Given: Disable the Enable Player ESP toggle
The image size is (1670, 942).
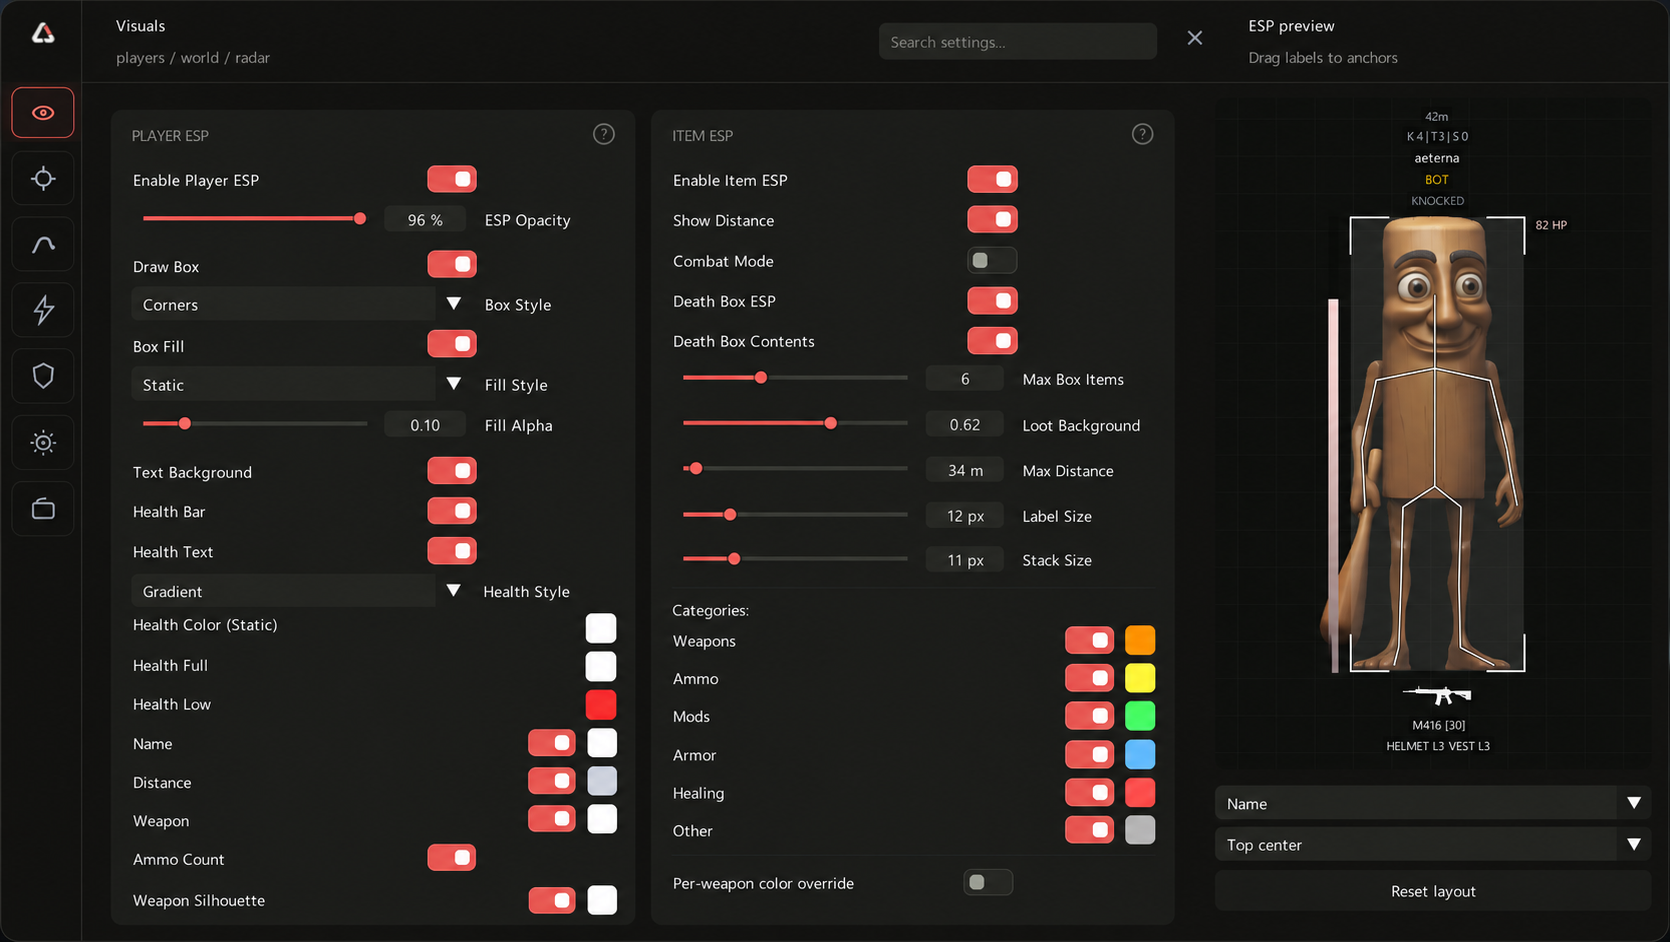Looking at the screenshot, I should 452,179.
